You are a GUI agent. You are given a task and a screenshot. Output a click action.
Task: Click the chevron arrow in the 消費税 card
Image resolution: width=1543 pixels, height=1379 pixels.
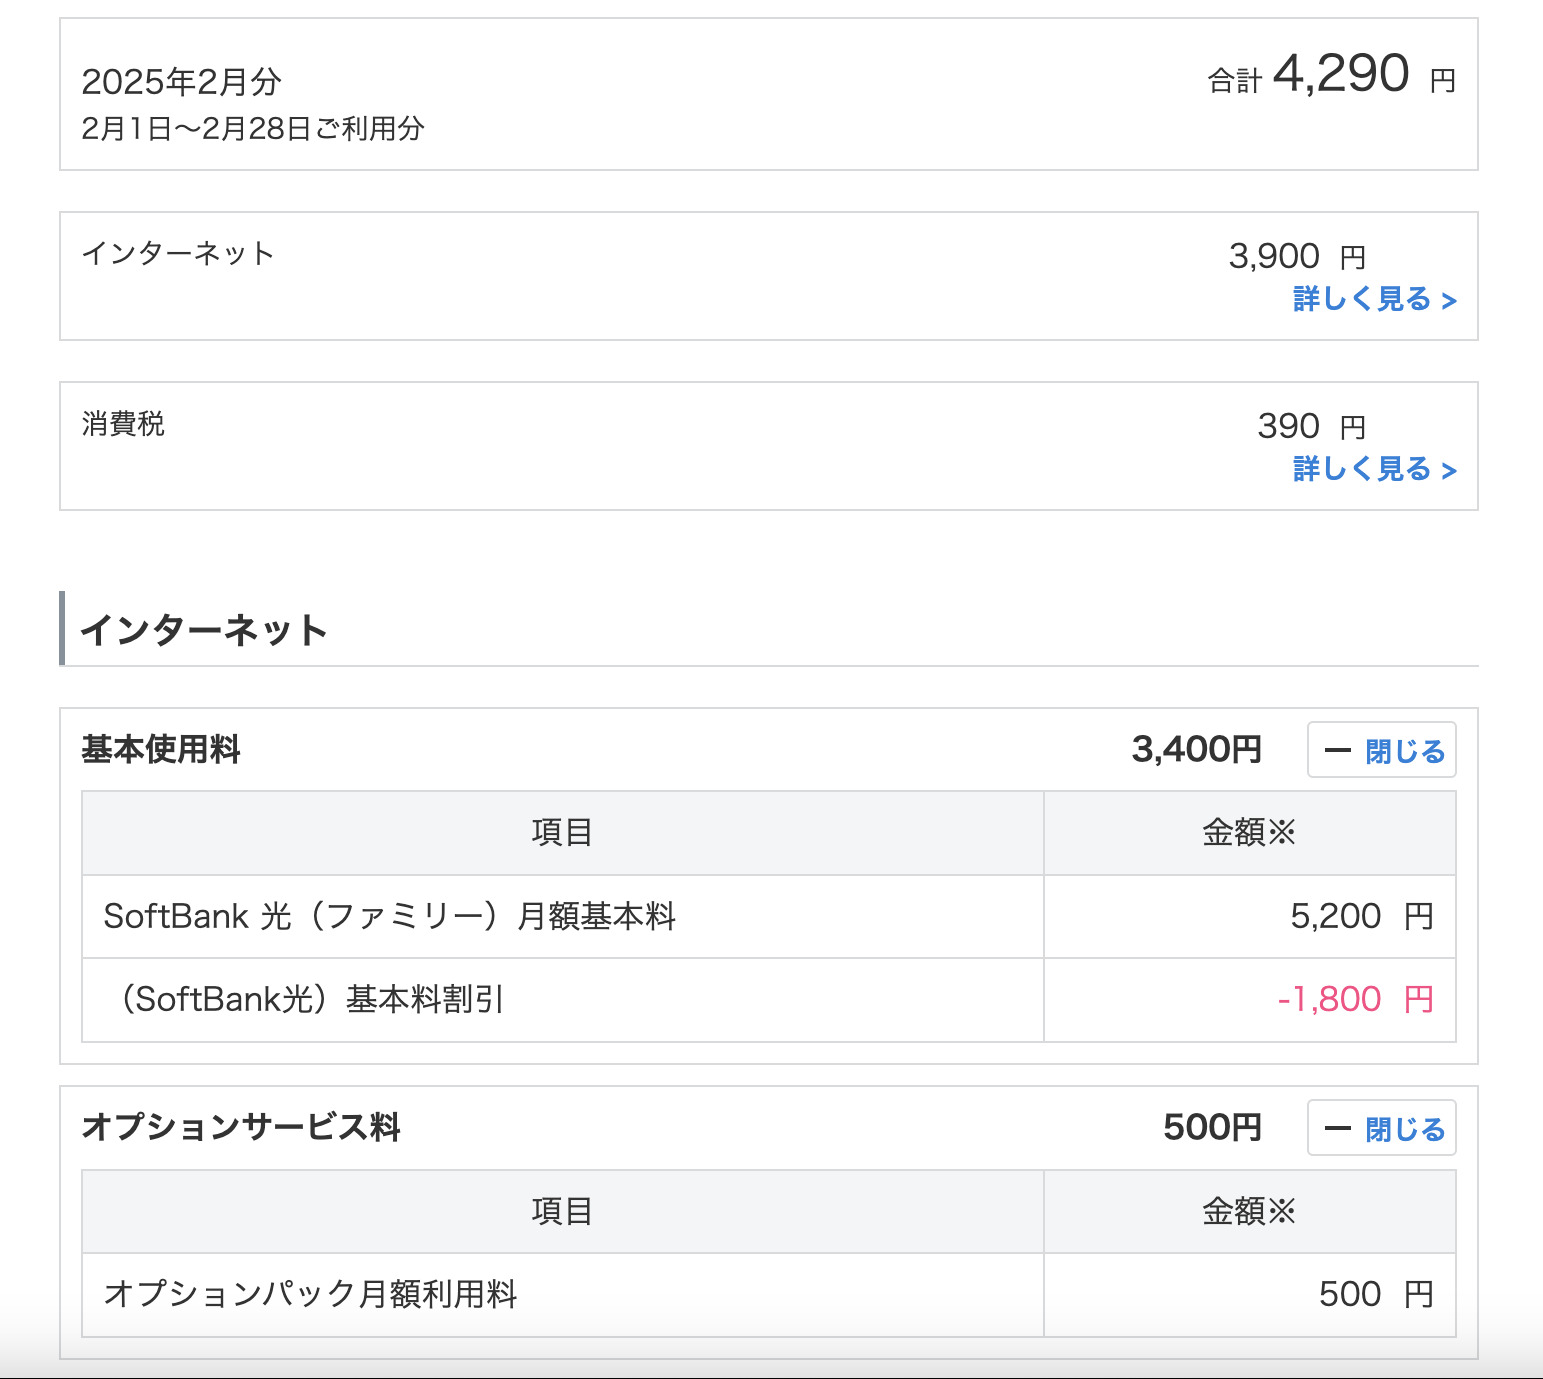coord(1449,471)
